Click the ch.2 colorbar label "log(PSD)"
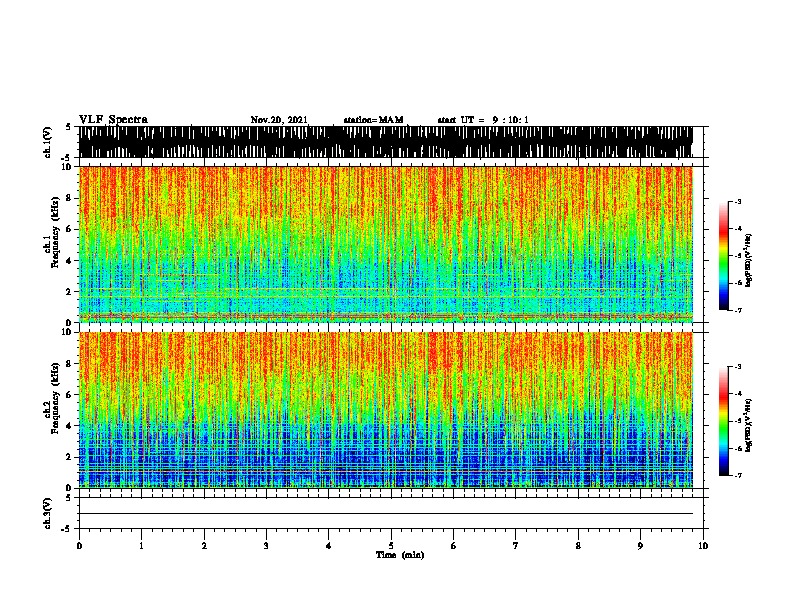 tap(749, 425)
